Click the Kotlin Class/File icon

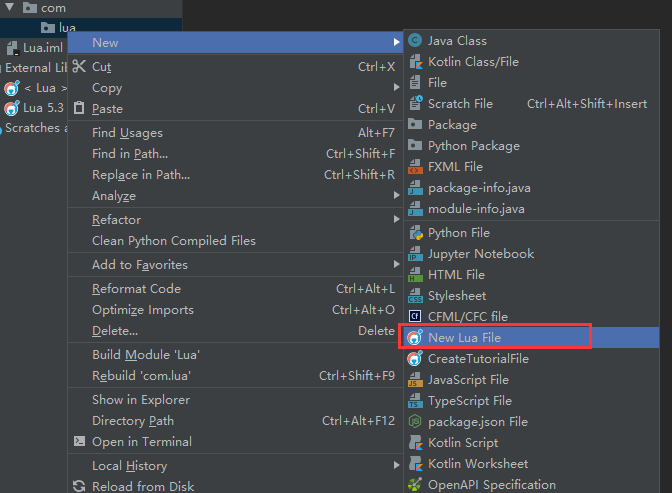pyautogui.click(x=415, y=62)
